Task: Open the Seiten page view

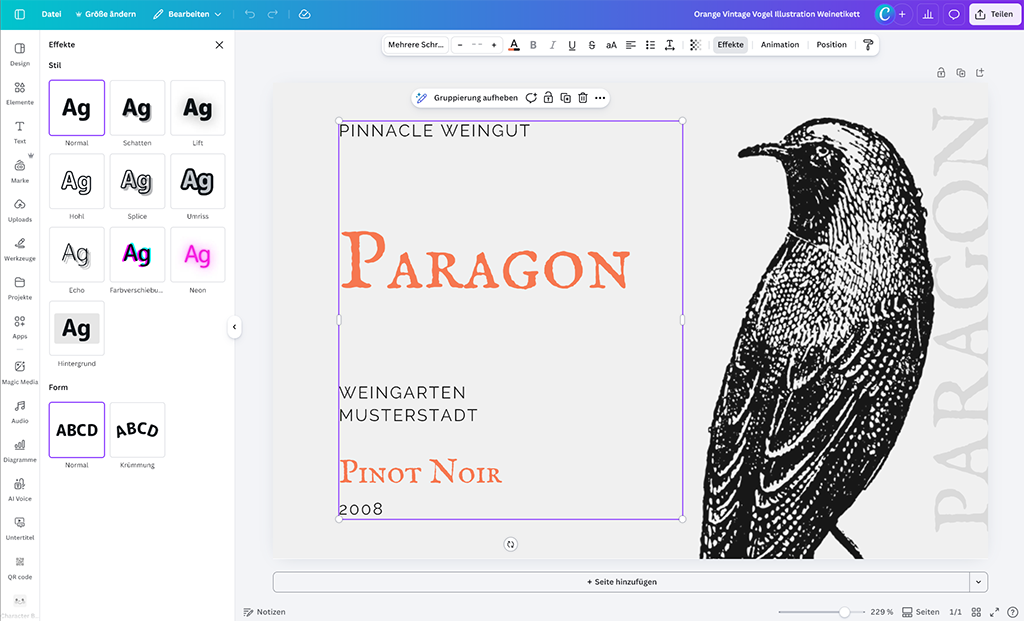Action: (921, 612)
